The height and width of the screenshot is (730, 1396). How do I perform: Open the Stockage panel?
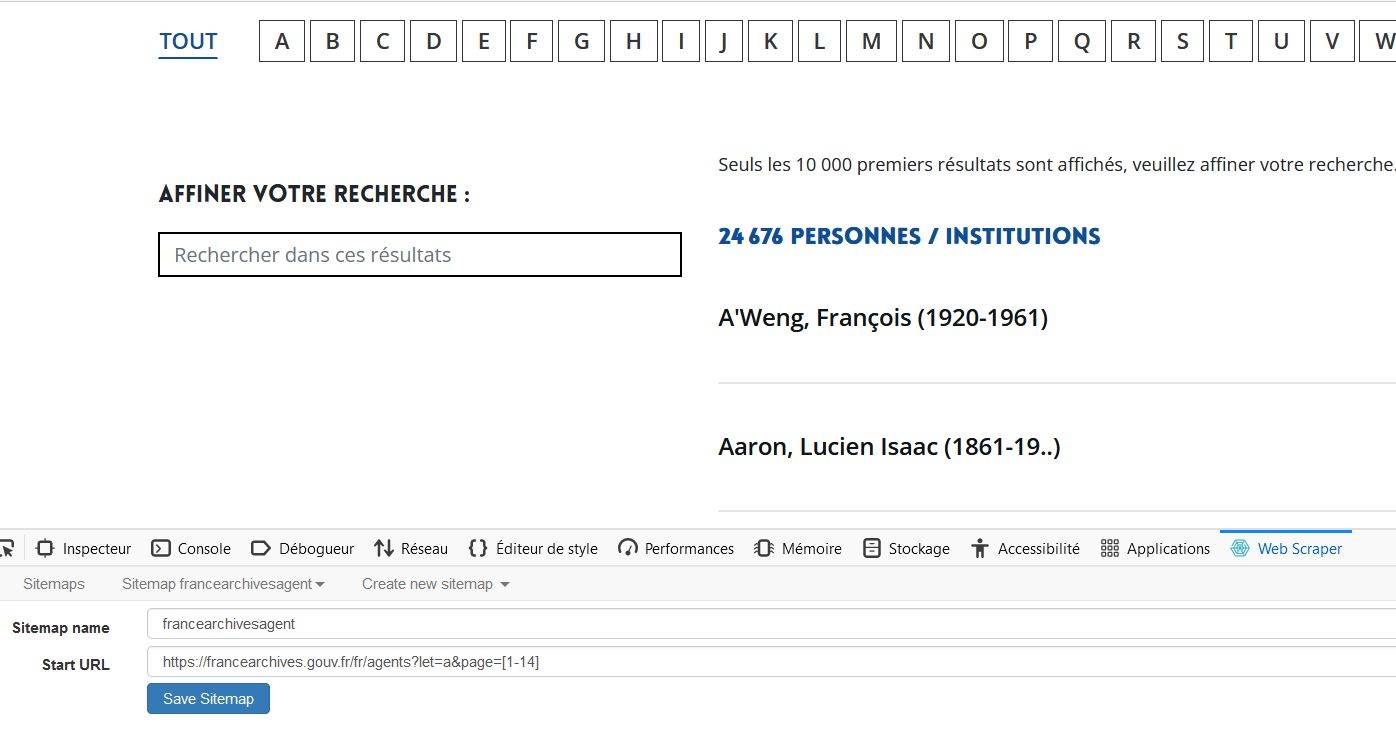906,548
